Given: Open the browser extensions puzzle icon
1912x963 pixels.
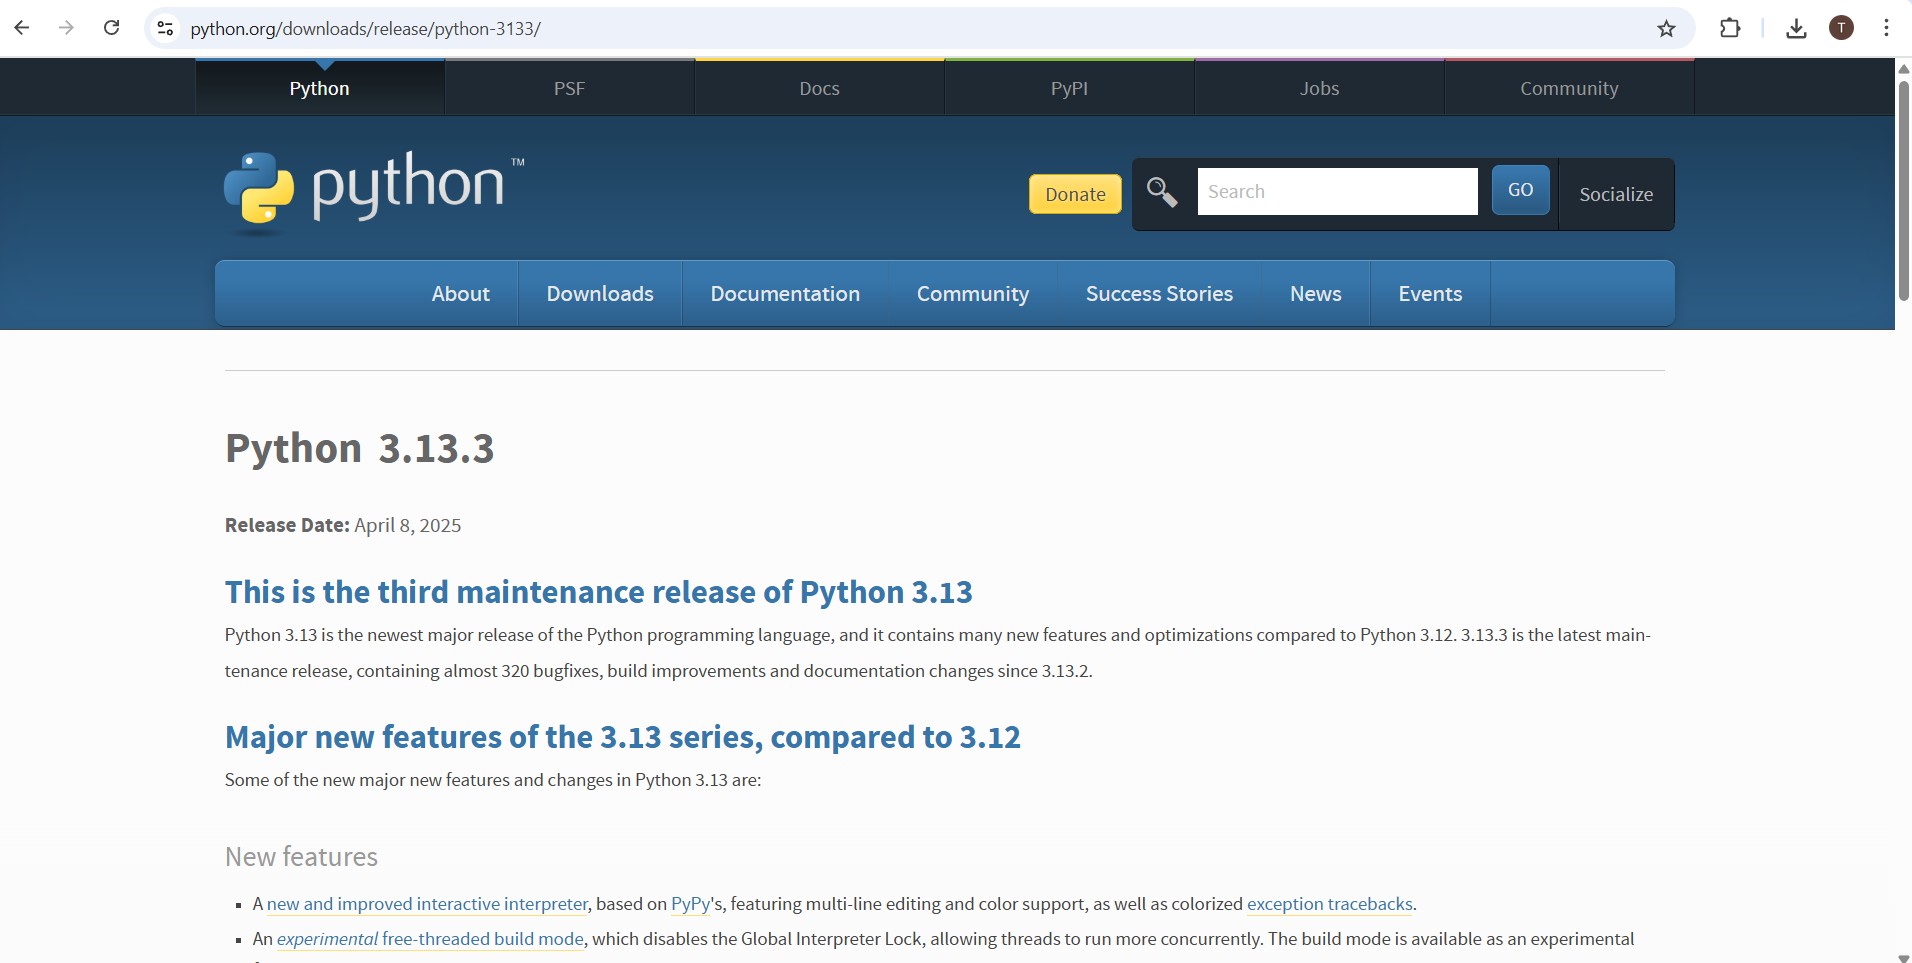Looking at the screenshot, I should point(1730,28).
